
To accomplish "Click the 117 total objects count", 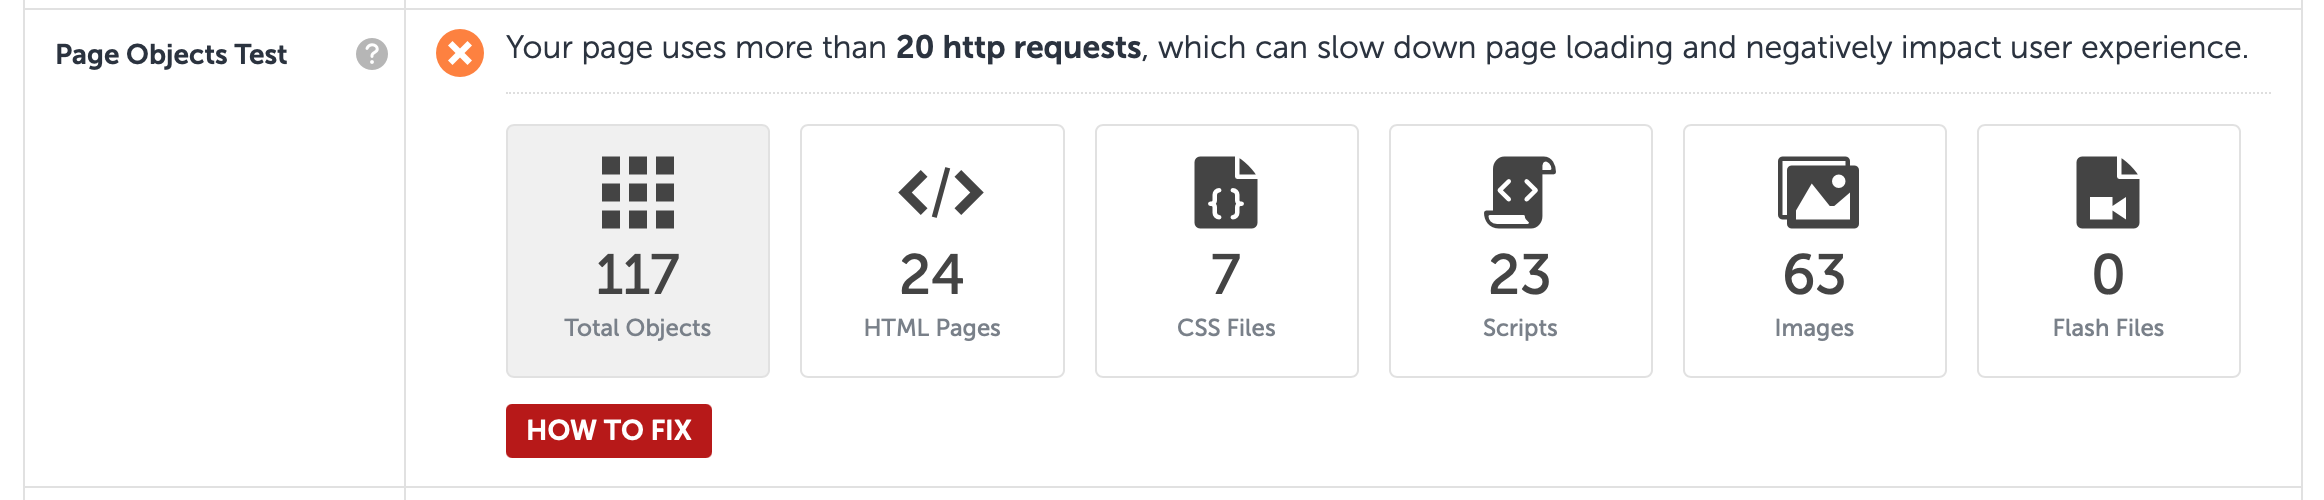I will pyautogui.click(x=637, y=275).
